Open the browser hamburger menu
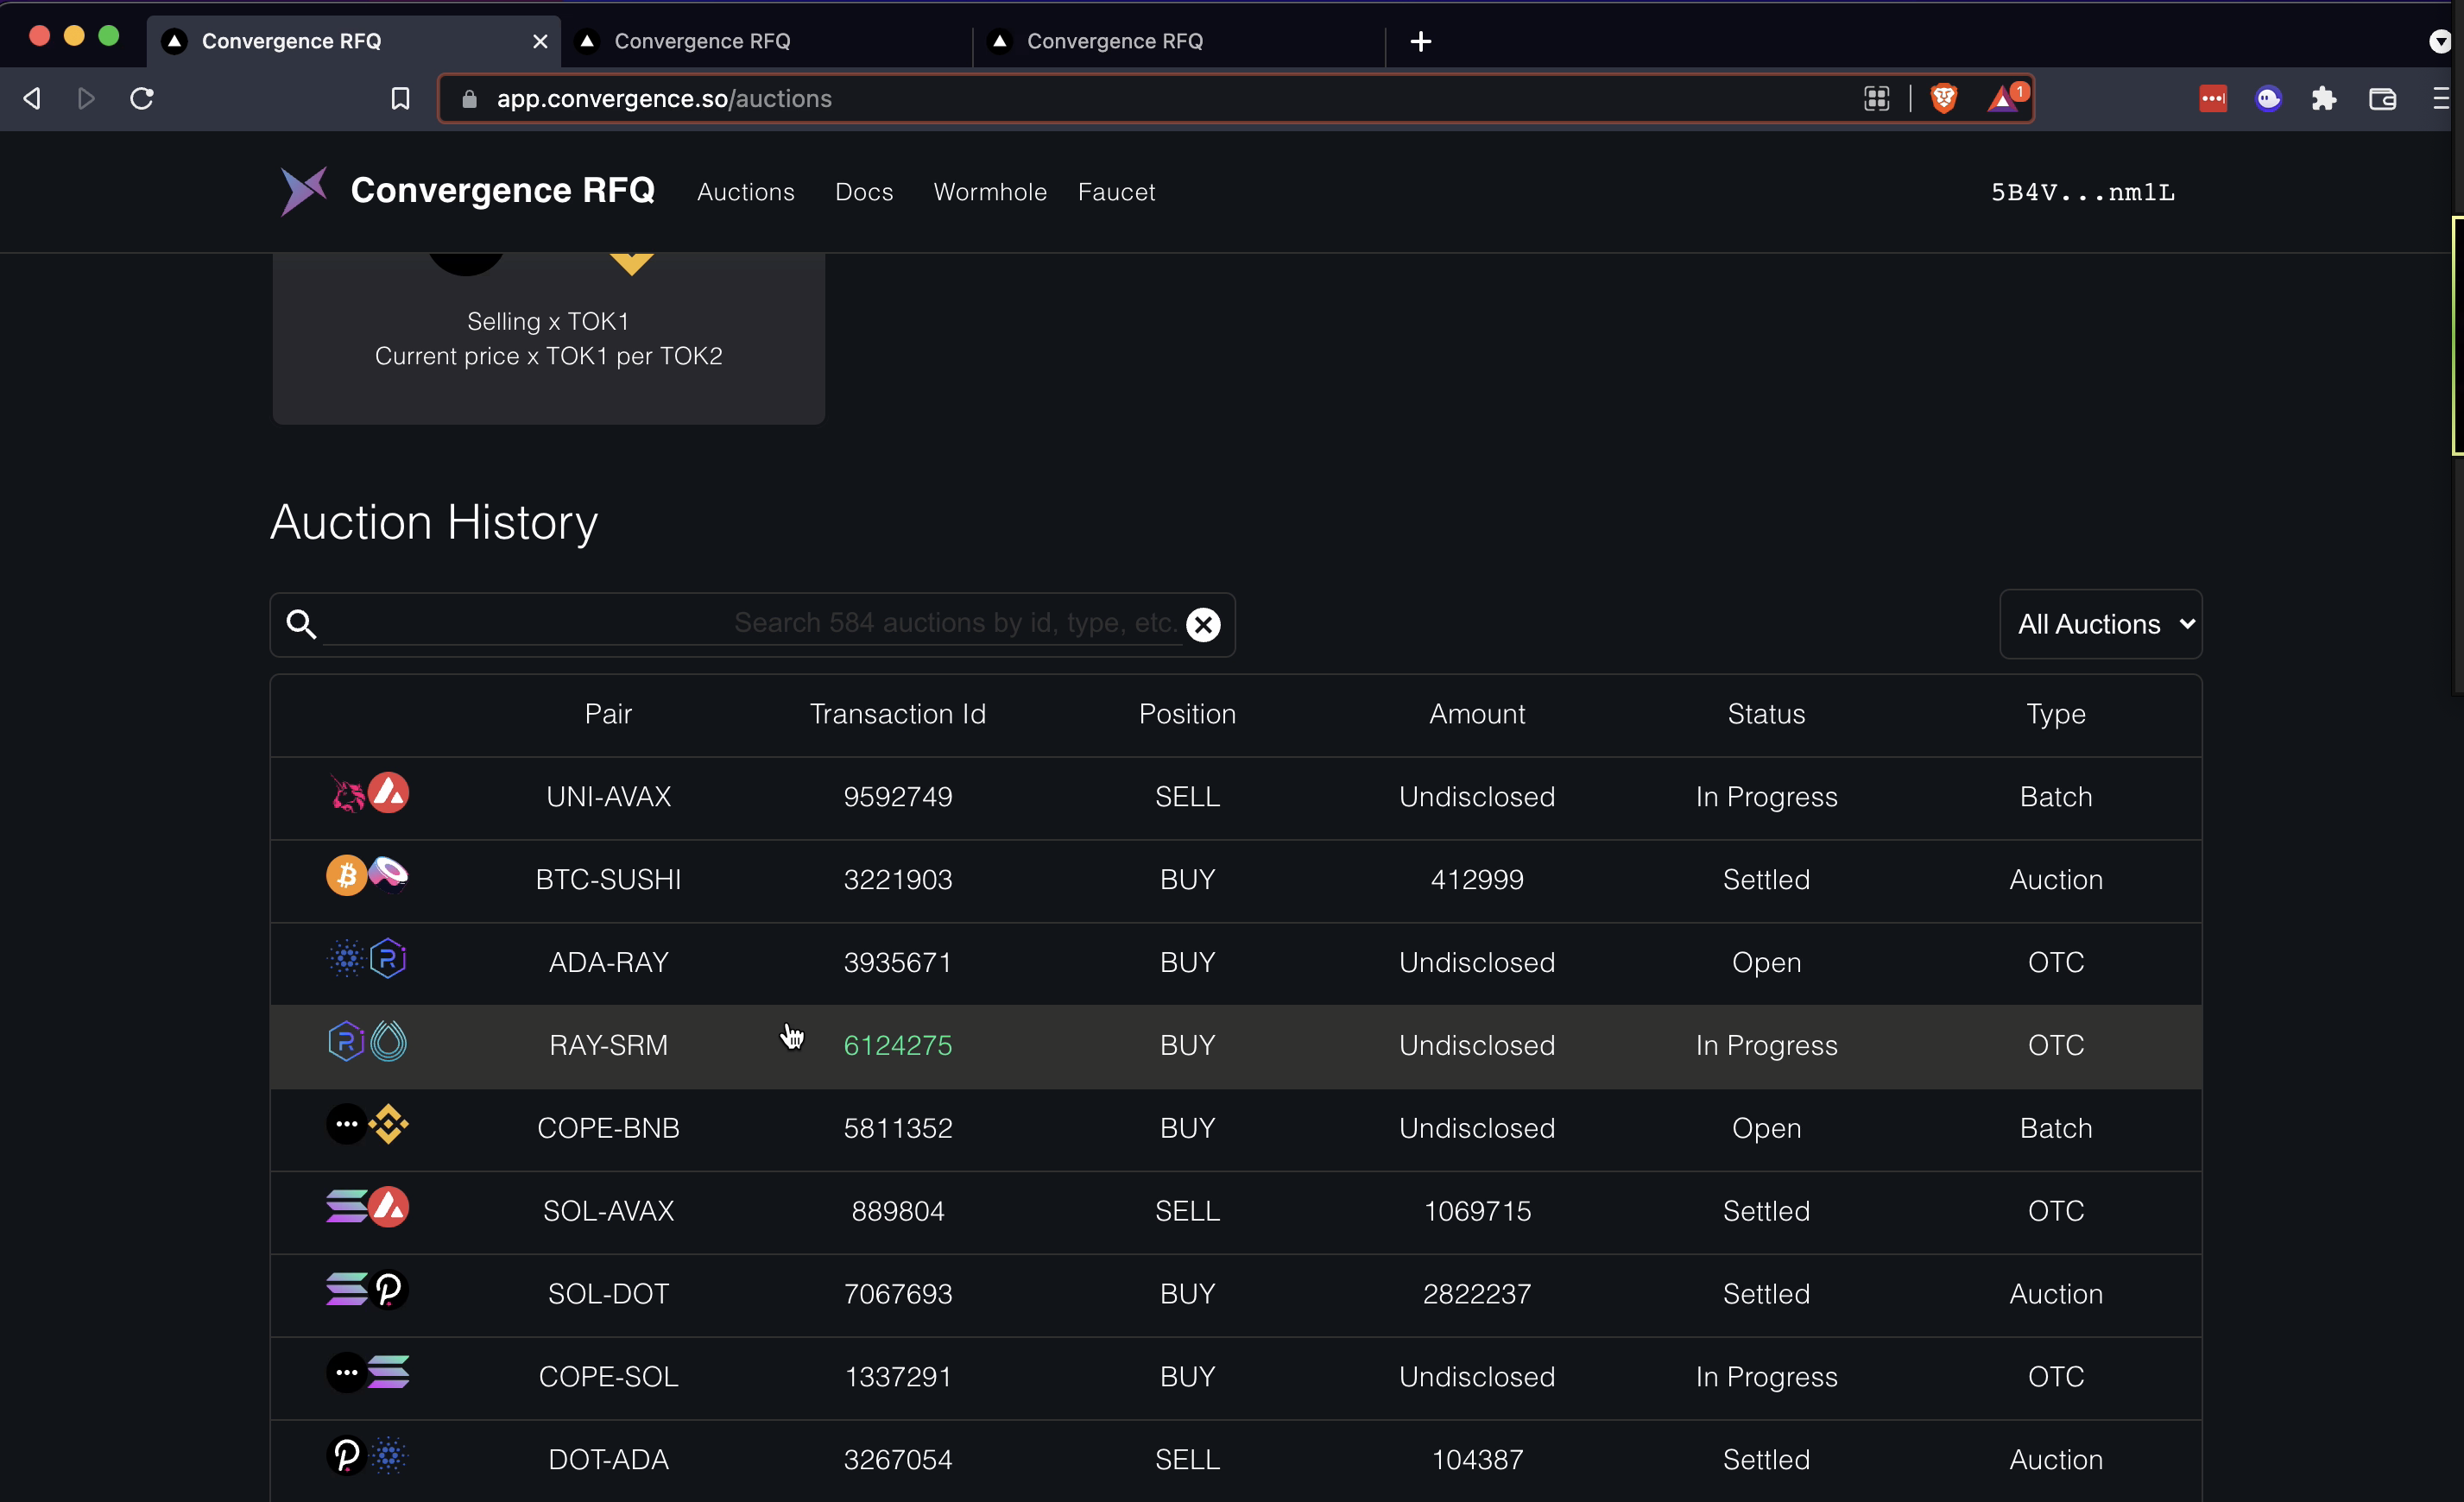2464x1502 pixels. (x=2440, y=98)
